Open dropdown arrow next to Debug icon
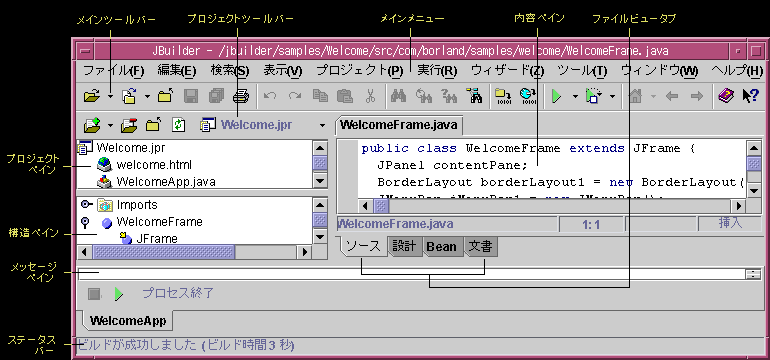This screenshot has height=360, width=770. (612, 97)
